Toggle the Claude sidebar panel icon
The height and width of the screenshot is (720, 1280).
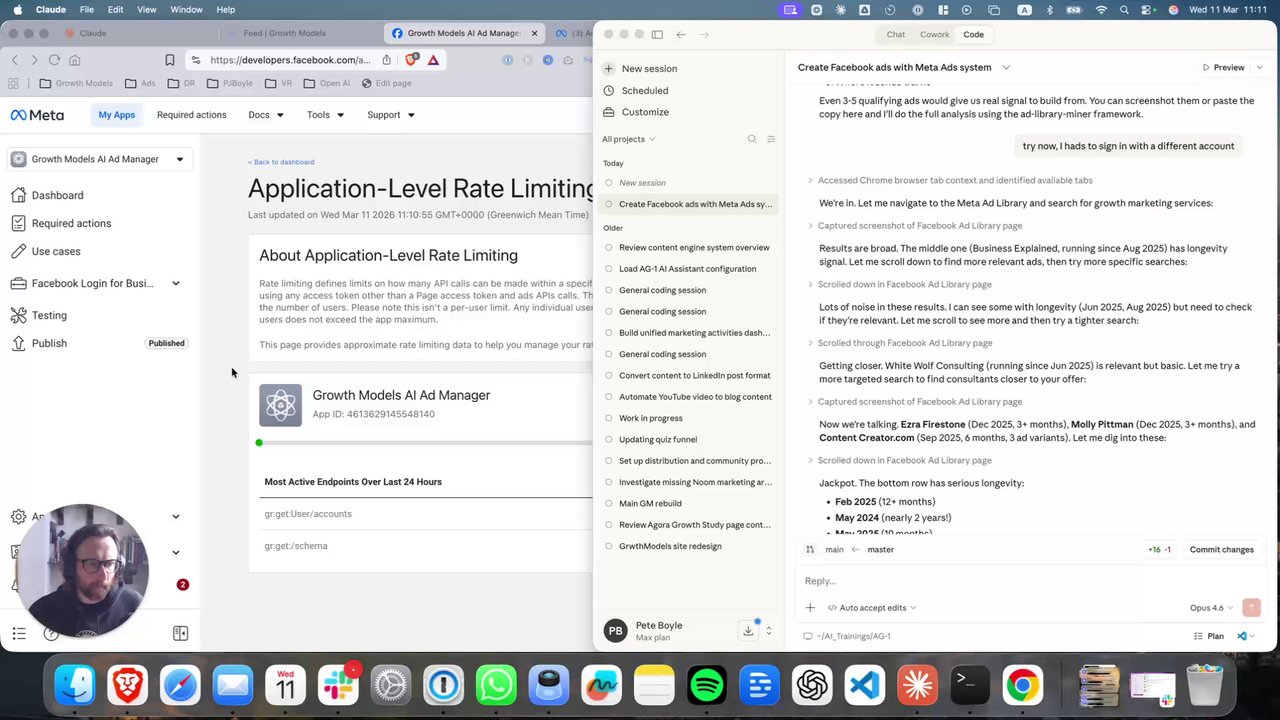point(657,34)
